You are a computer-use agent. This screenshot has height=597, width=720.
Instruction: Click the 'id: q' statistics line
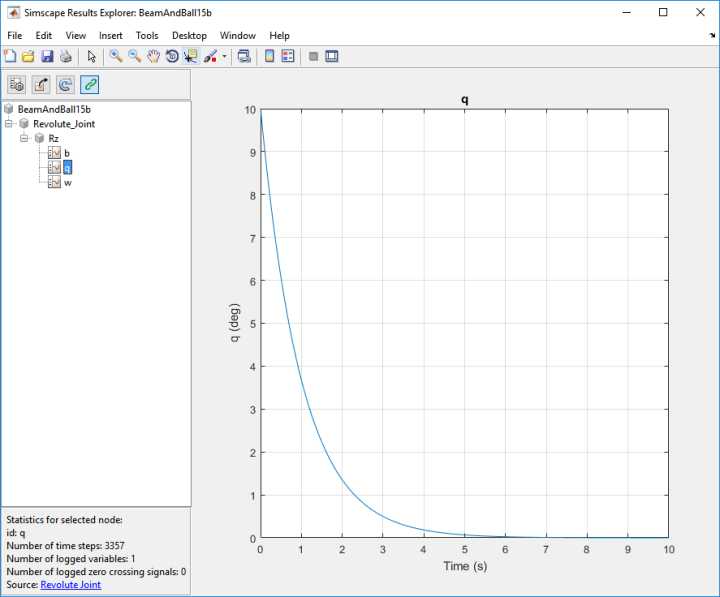[x=16, y=533]
